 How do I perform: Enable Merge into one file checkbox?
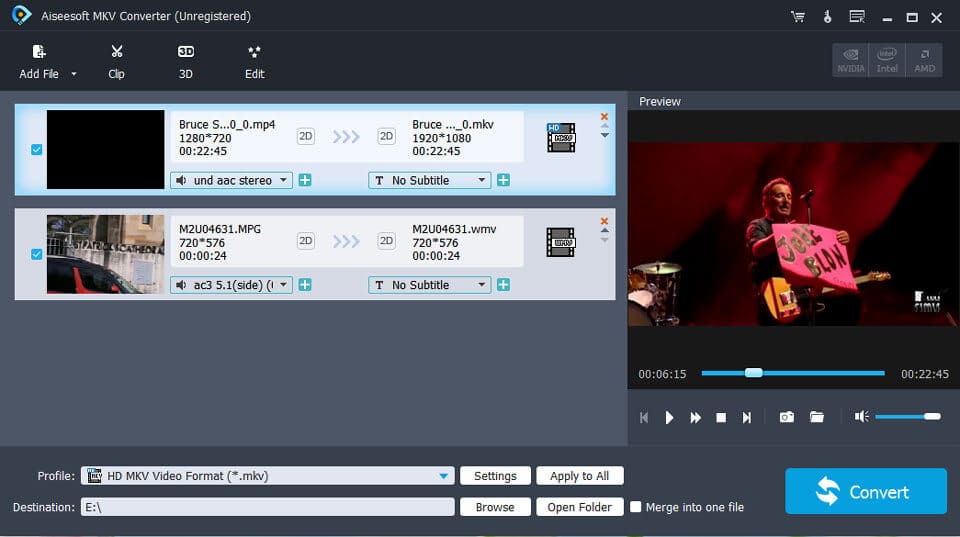tap(636, 507)
